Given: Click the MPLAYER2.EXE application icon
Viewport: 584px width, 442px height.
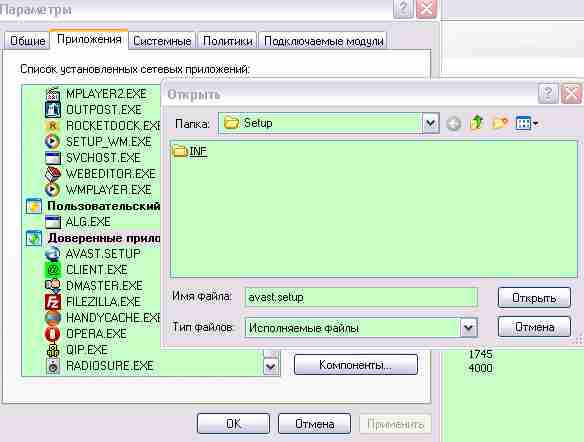Looking at the screenshot, I should (x=53, y=94).
